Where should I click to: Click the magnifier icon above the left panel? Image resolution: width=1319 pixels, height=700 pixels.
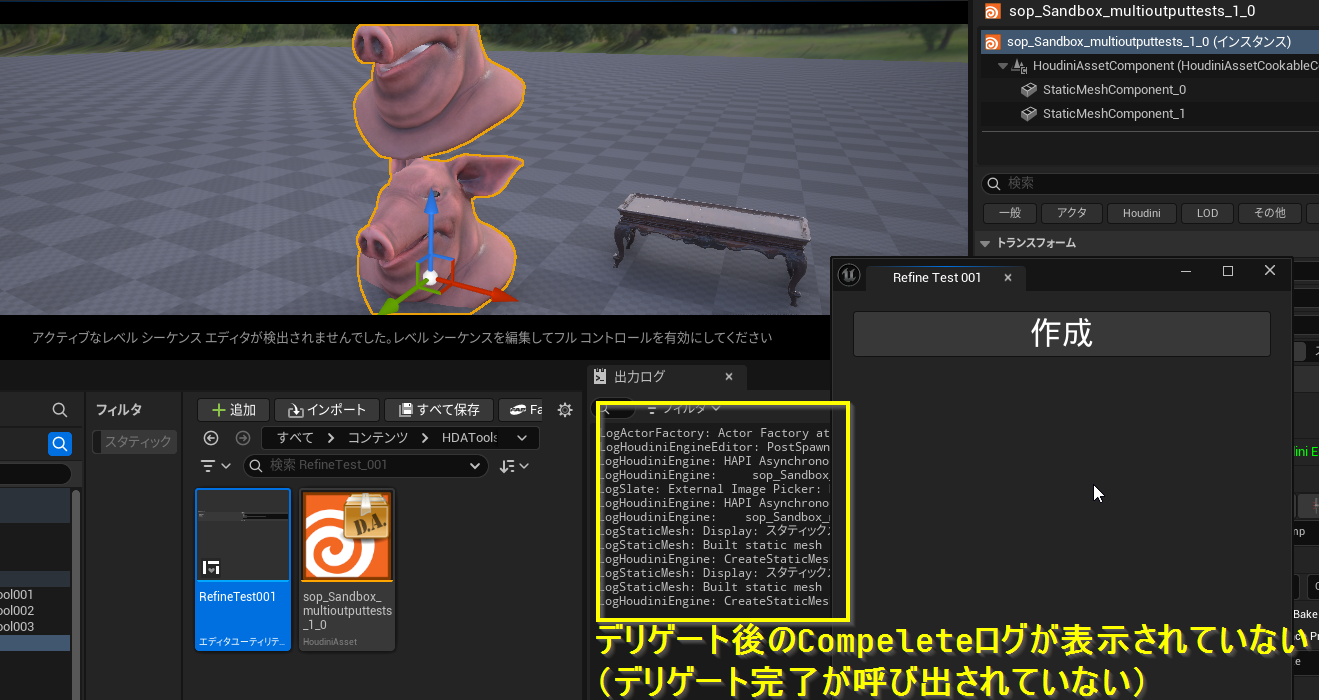(x=60, y=410)
